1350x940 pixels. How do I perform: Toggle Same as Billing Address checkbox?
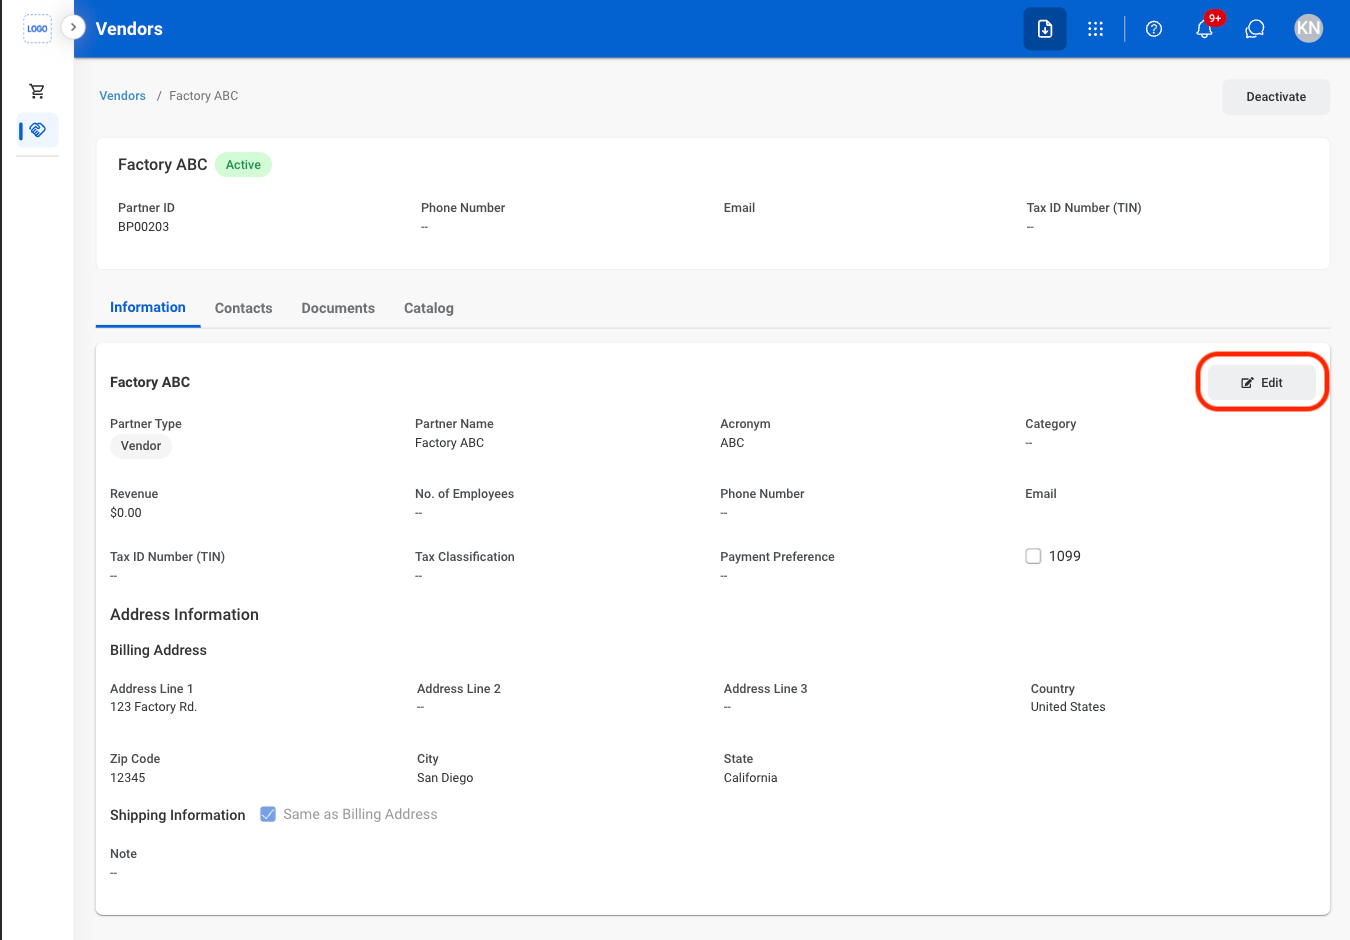click(268, 814)
